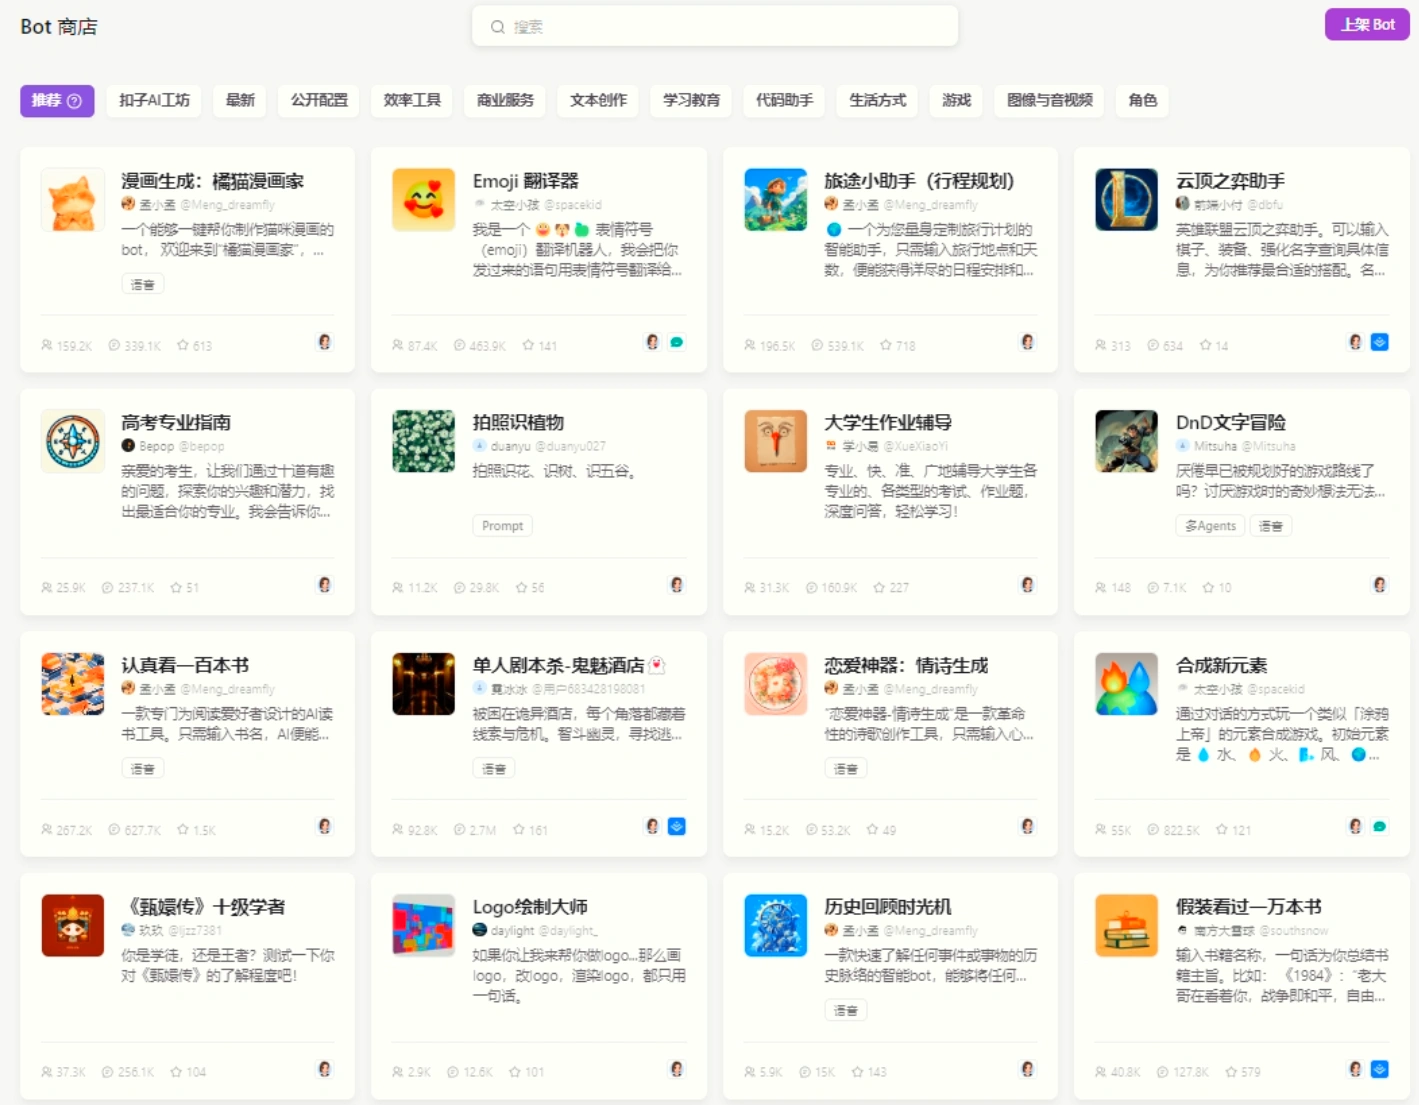Viewport: 1419px width, 1105px height.
Task: Open the Emoji 翻译器 smiley icon
Action: click(x=424, y=200)
